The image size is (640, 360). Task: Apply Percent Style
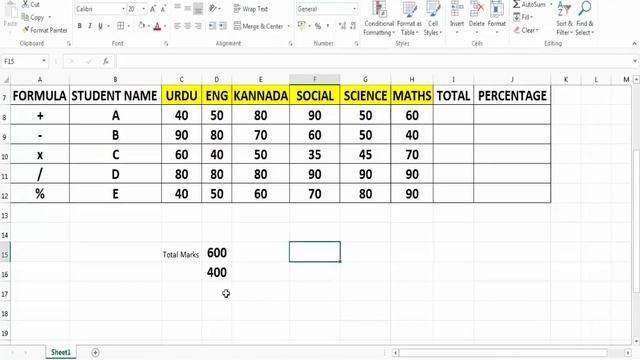pyautogui.click(x=318, y=26)
